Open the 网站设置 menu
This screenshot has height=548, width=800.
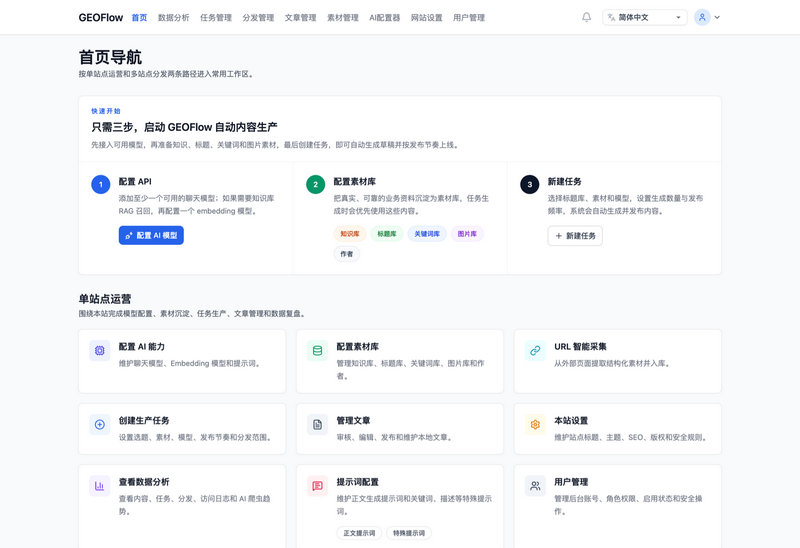coord(427,17)
